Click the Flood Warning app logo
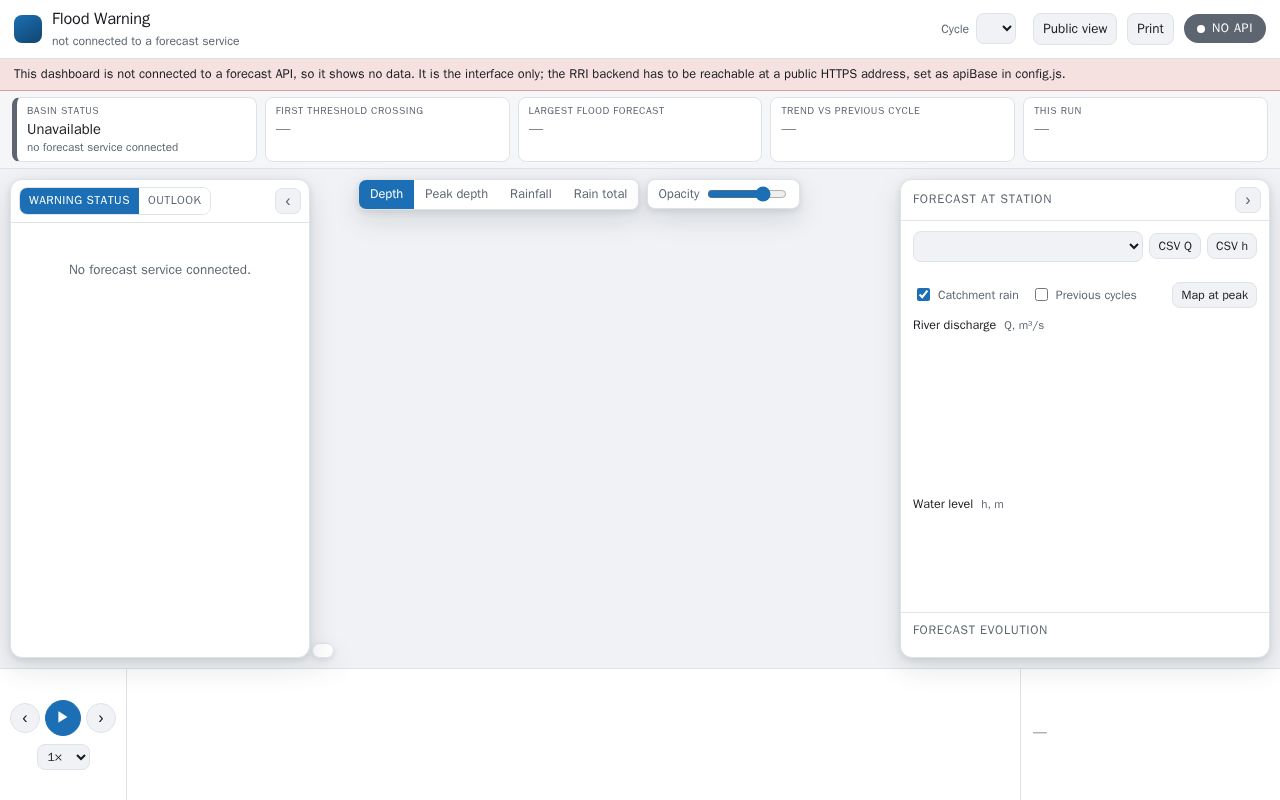 28,29
